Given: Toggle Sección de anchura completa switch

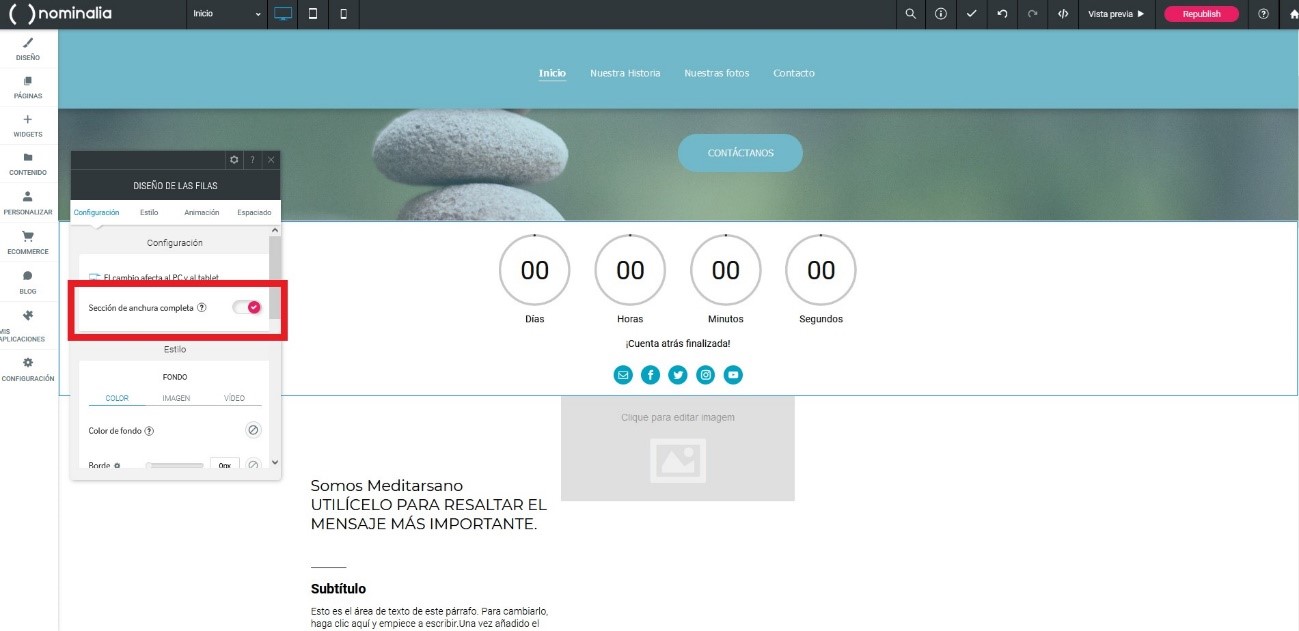Looking at the screenshot, I should point(247,307).
